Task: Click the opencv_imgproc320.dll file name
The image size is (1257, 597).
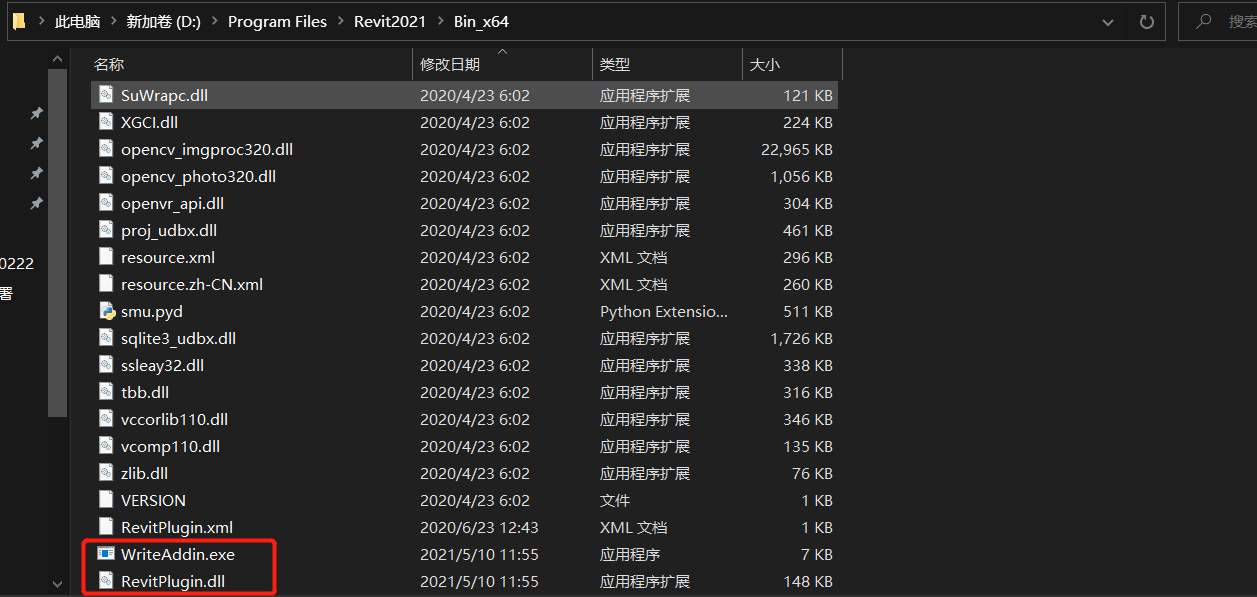Action: (x=207, y=149)
